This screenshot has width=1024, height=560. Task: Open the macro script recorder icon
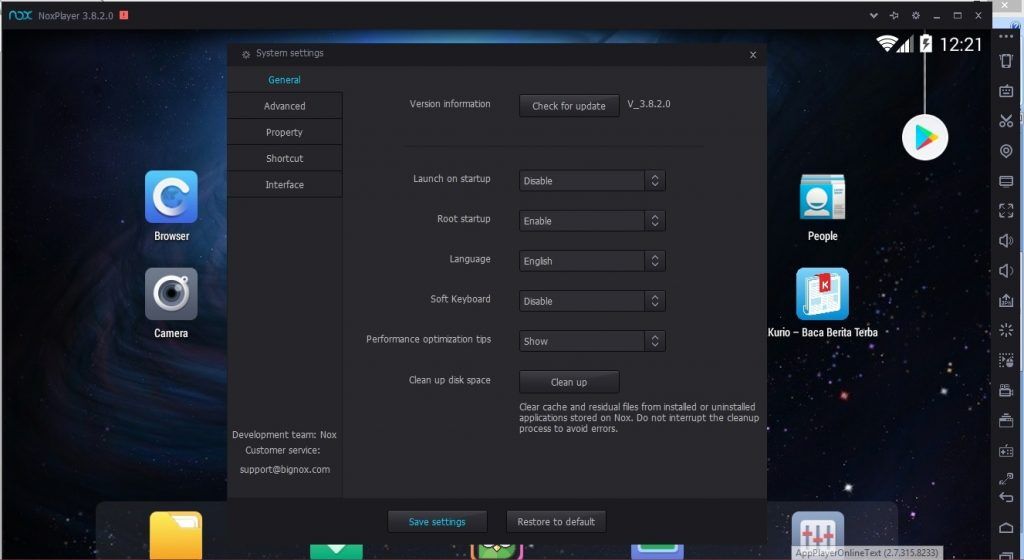pos(1006,360)
